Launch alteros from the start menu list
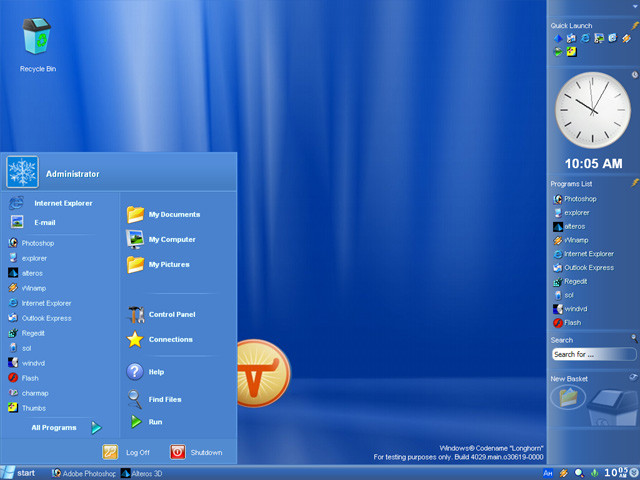640x480 pixels. (25, 273)
